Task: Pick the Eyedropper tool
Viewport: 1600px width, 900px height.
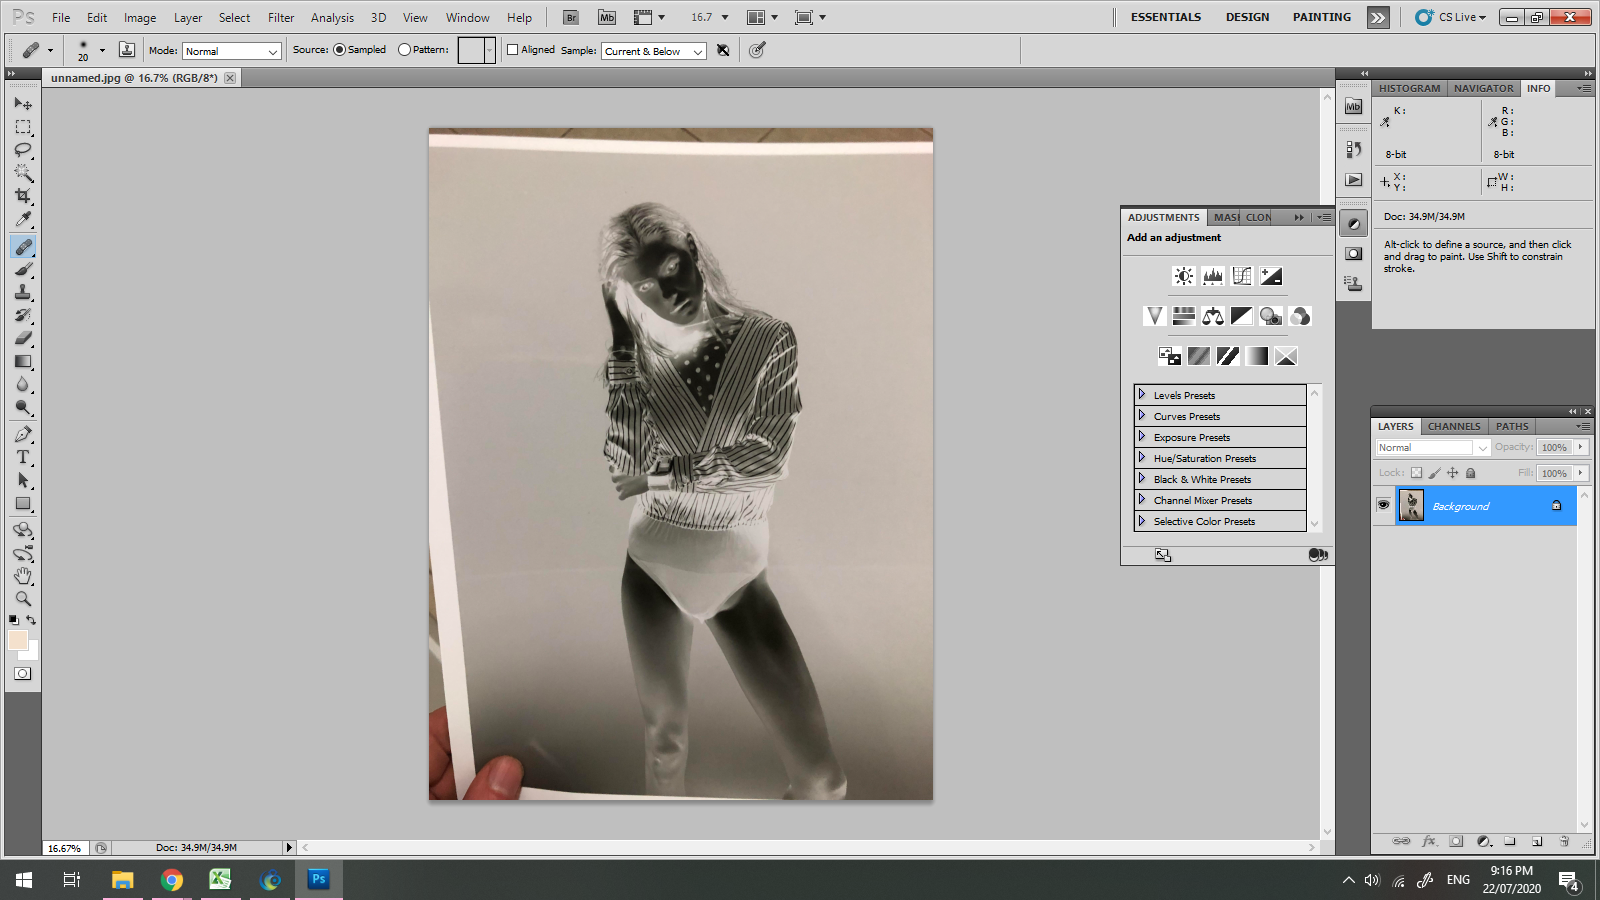Action: [23, 220]
